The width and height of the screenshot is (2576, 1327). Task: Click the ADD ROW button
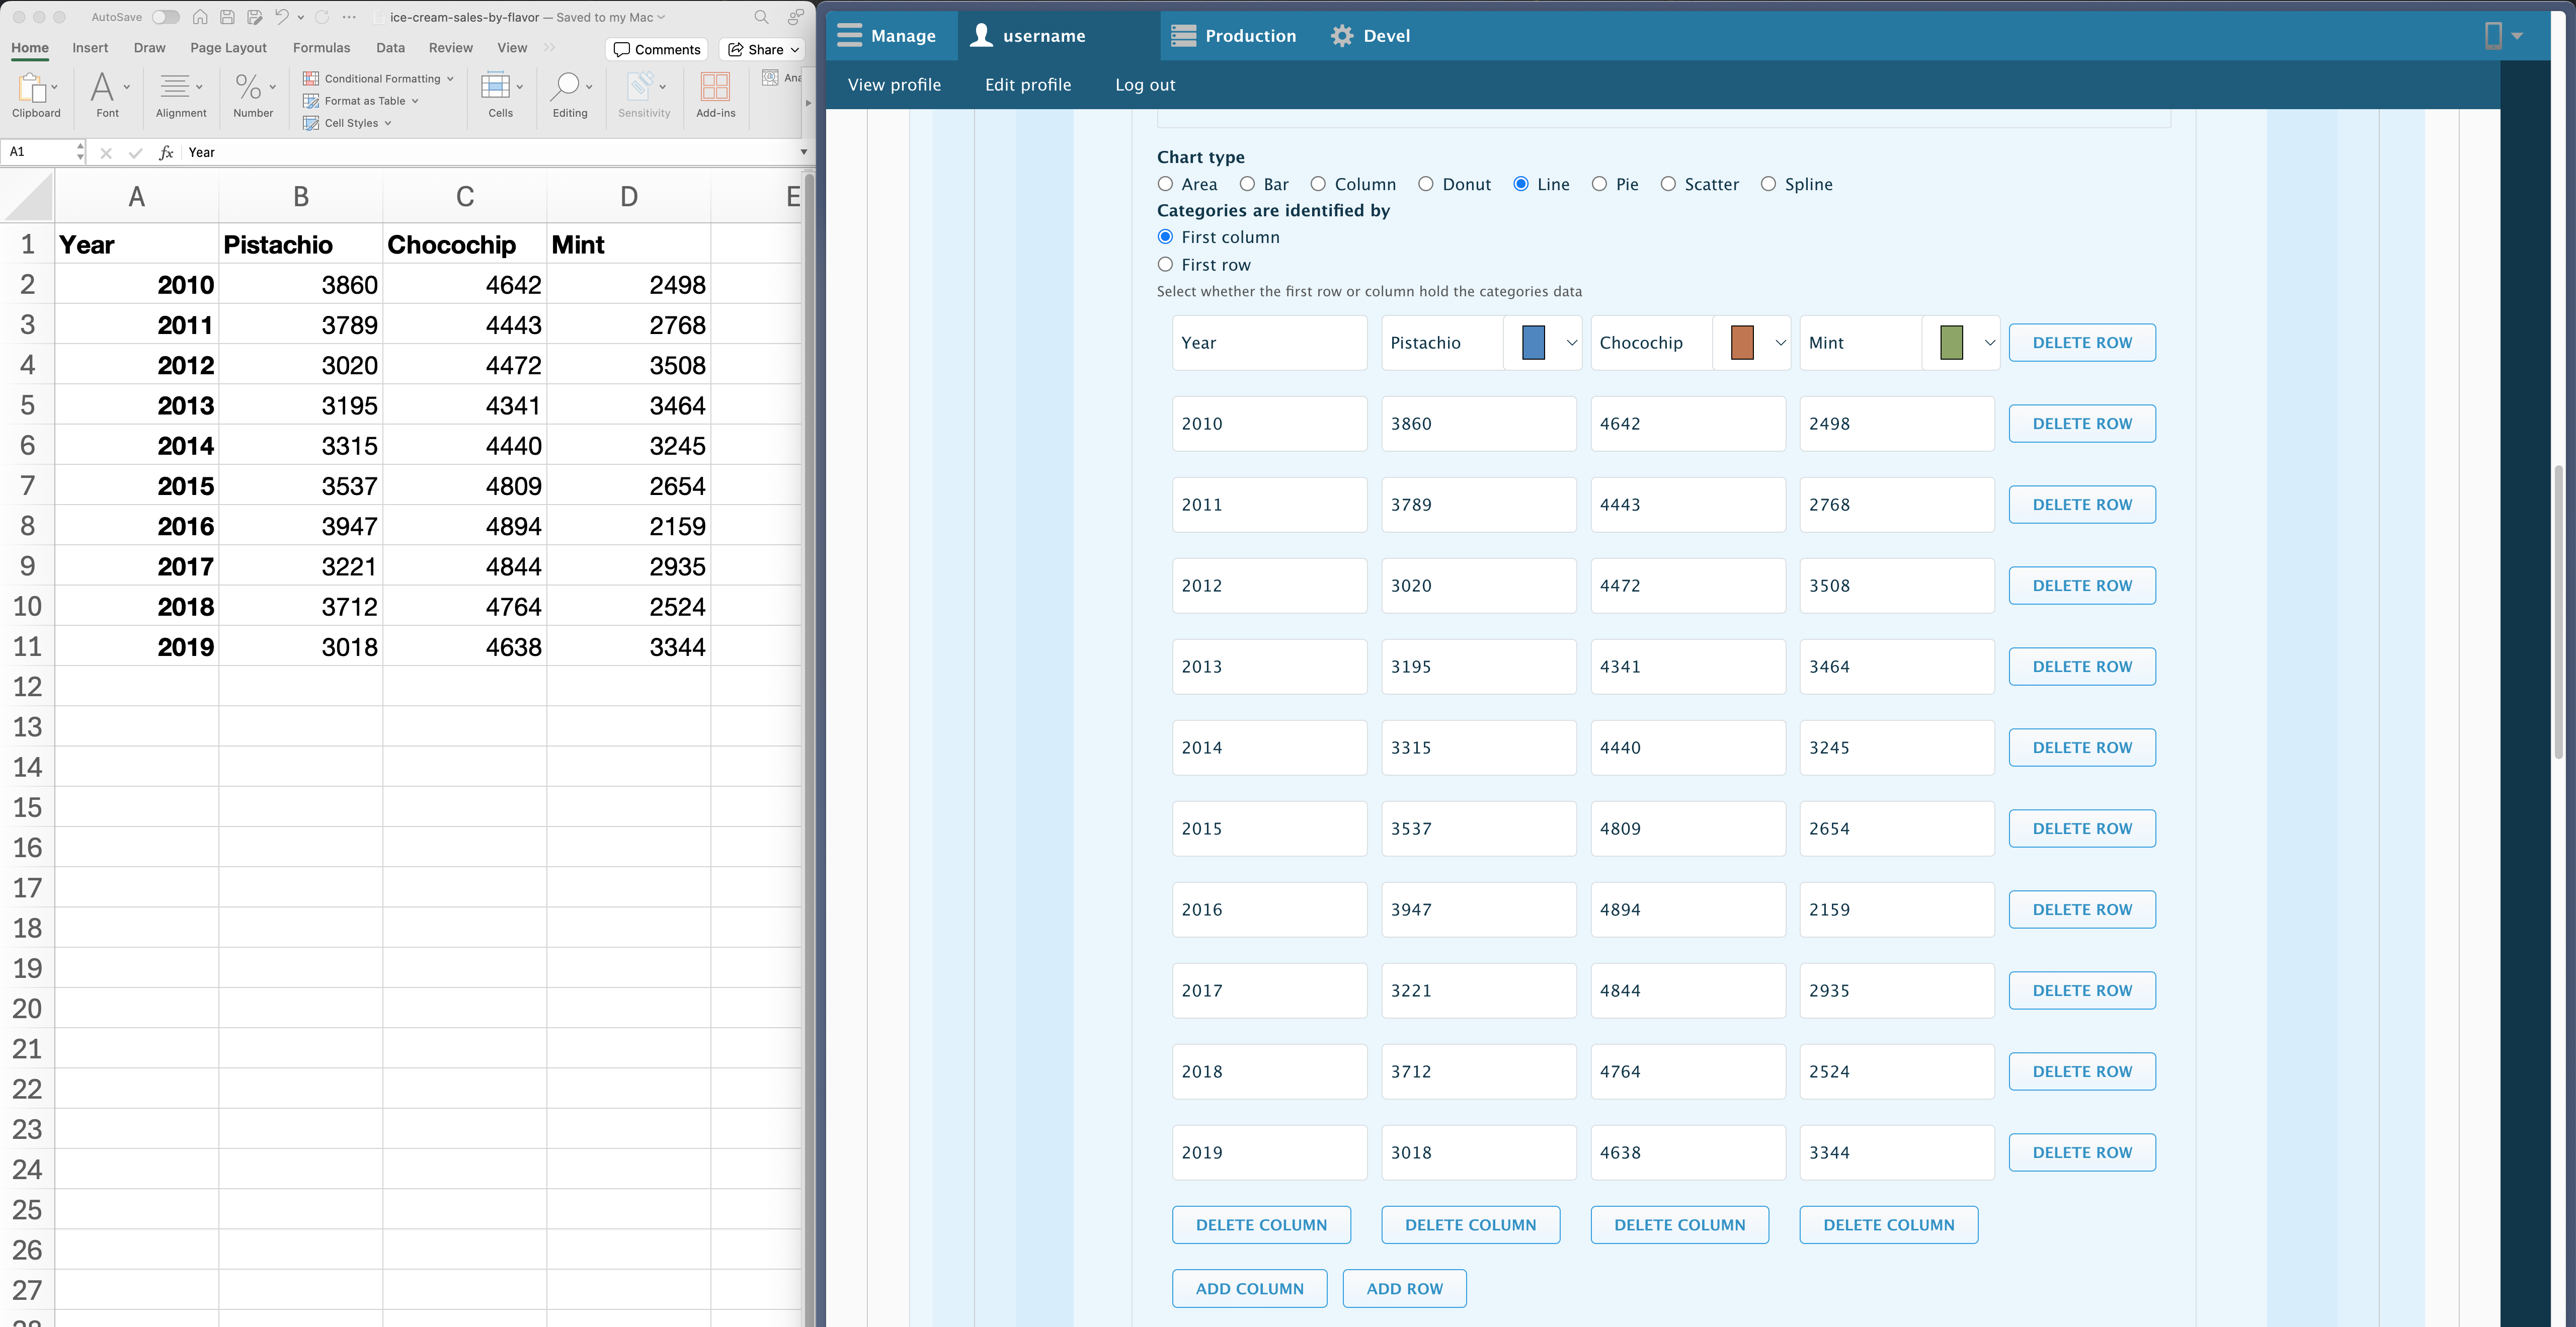1404,1288
